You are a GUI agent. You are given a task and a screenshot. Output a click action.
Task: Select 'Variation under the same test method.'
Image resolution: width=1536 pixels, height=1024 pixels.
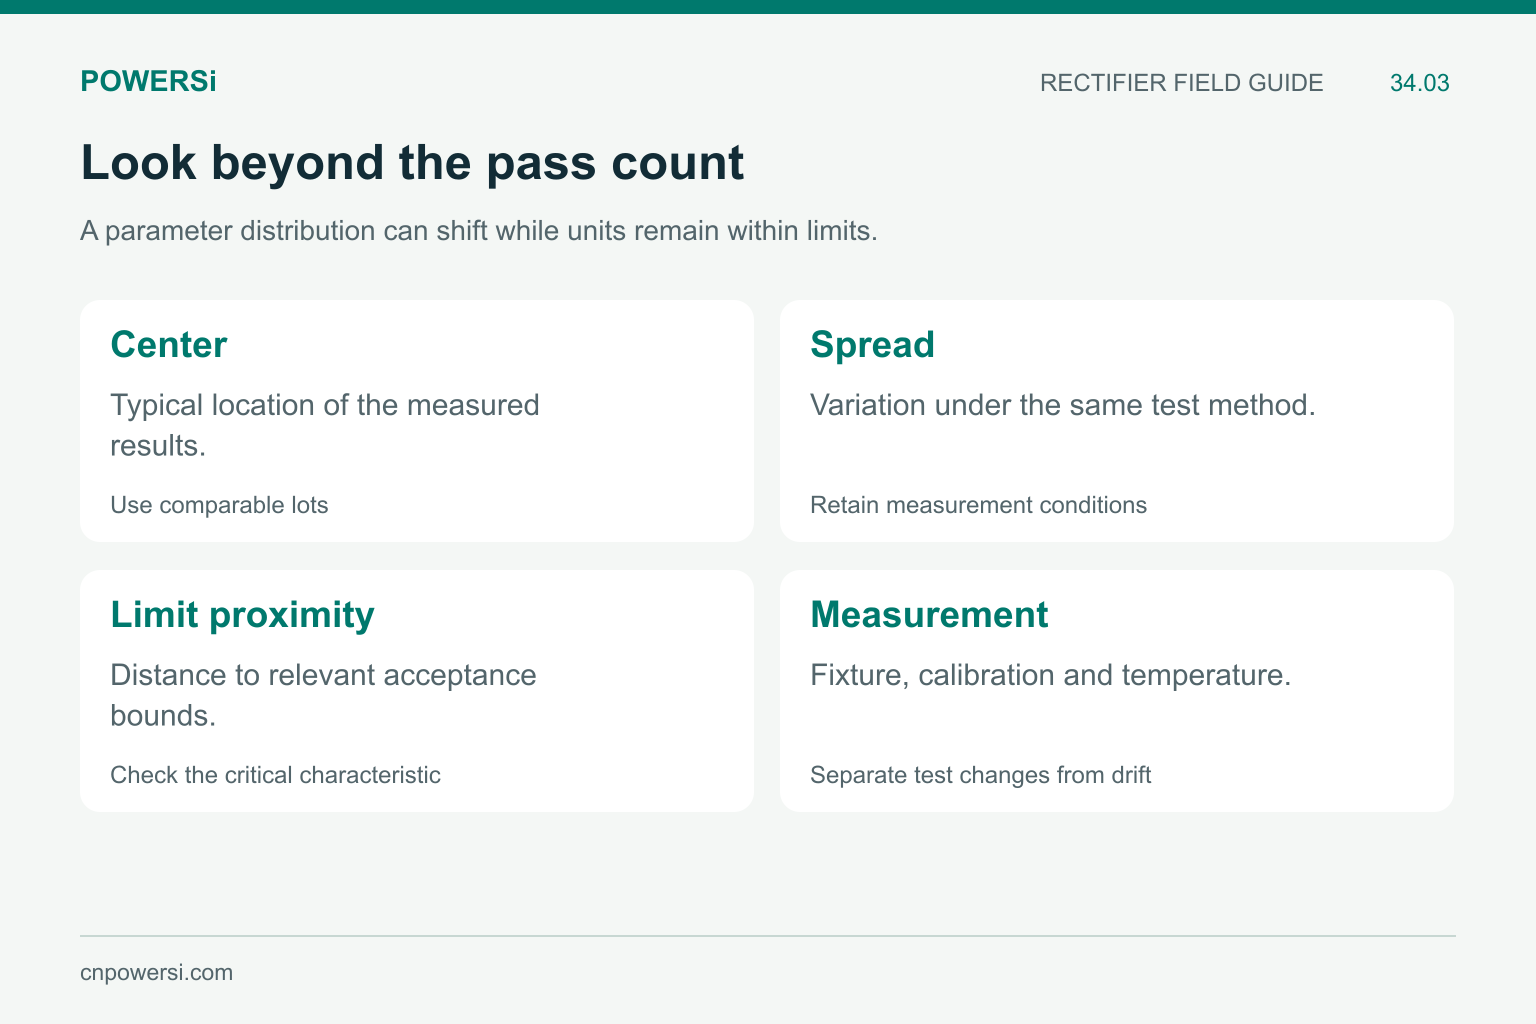click(1063, 405)
